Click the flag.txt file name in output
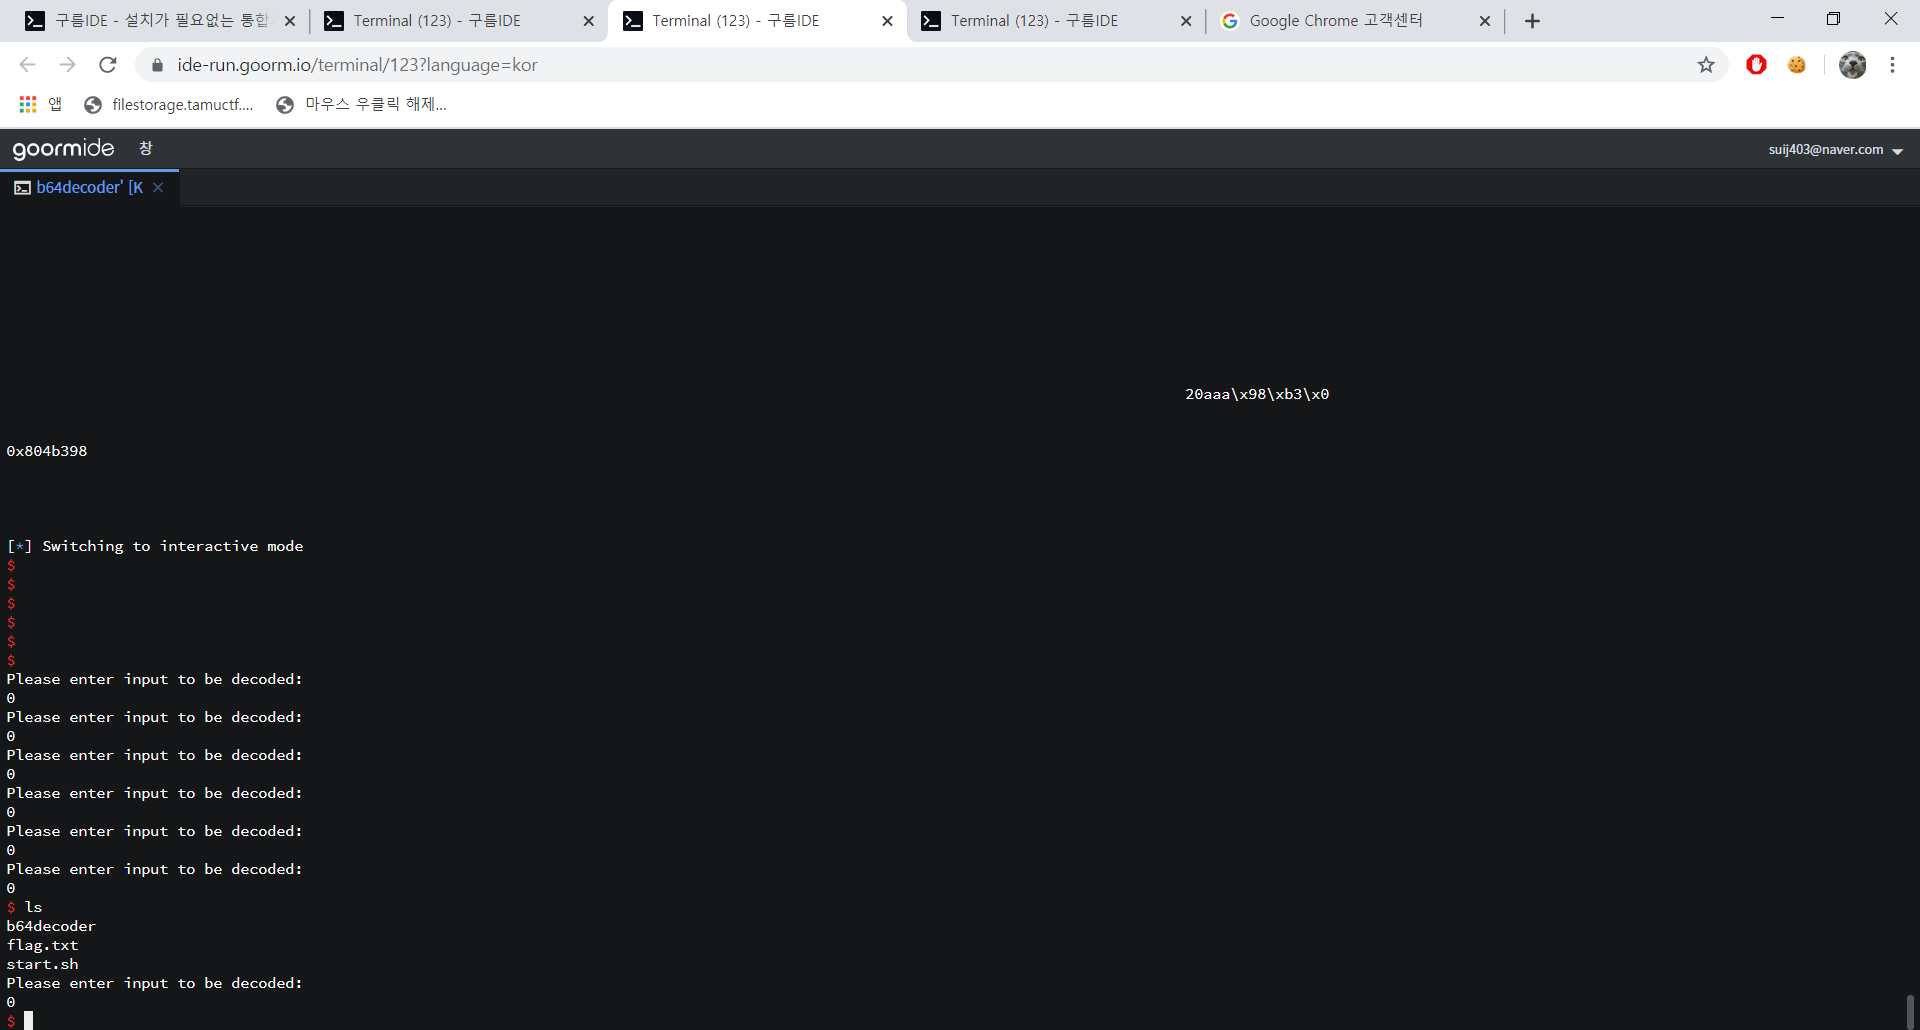This screenshot has height=1030, width=1920. point(42,945)
